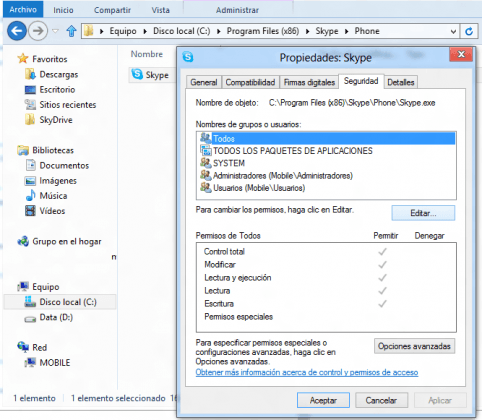Click the back navigation arrow icon
Image resolution: width=482 pixels, height=420 pixels.
(17, 31)
